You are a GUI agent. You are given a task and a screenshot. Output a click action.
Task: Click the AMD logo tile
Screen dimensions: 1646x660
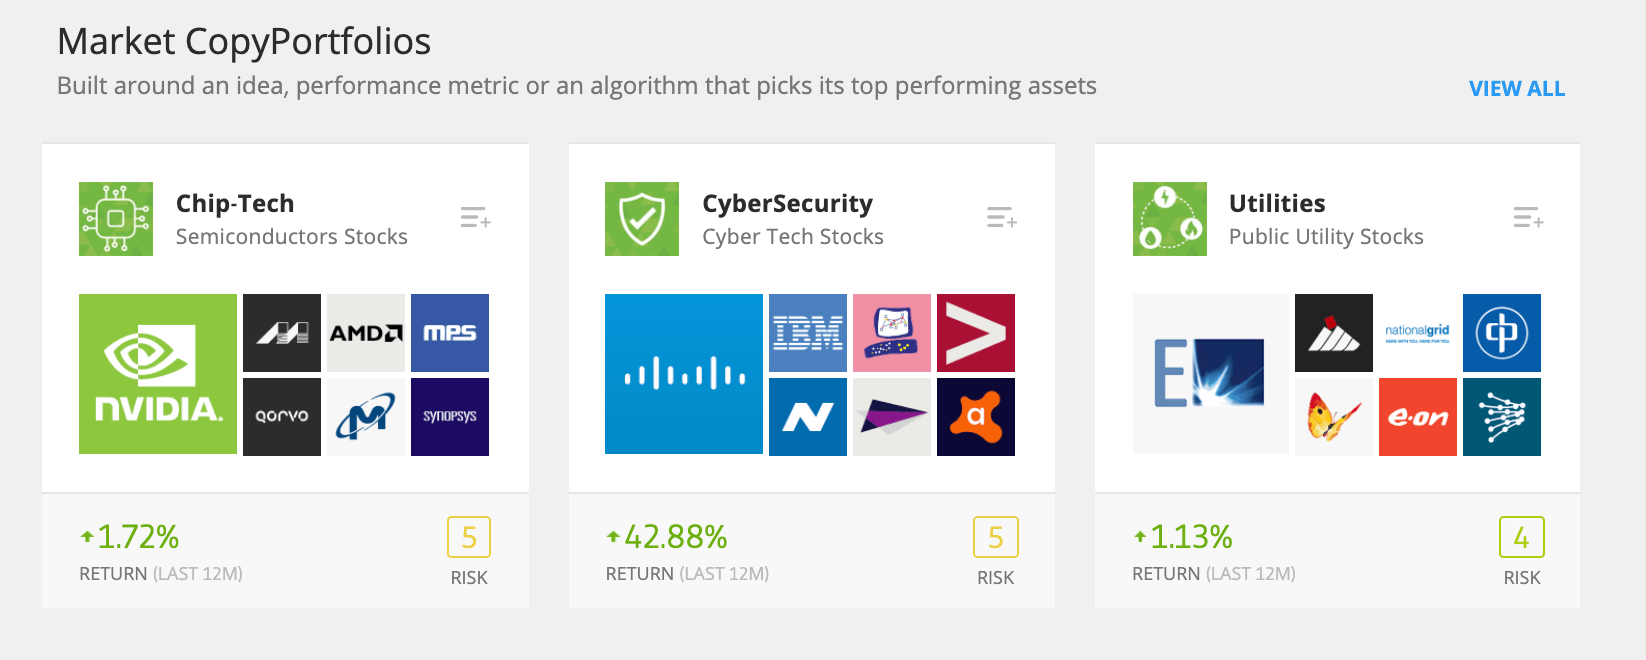point(365,333)
